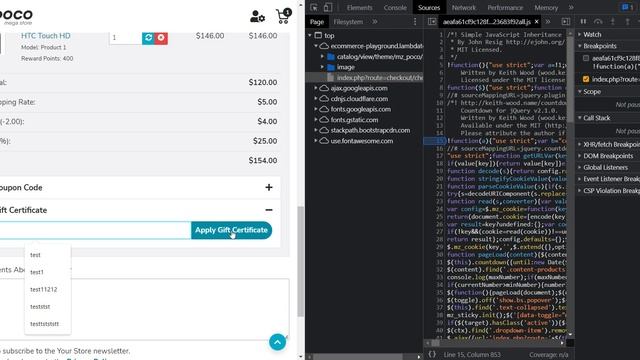
Task: Expand the Global Listeners section
Action: [x=580, y=167]
